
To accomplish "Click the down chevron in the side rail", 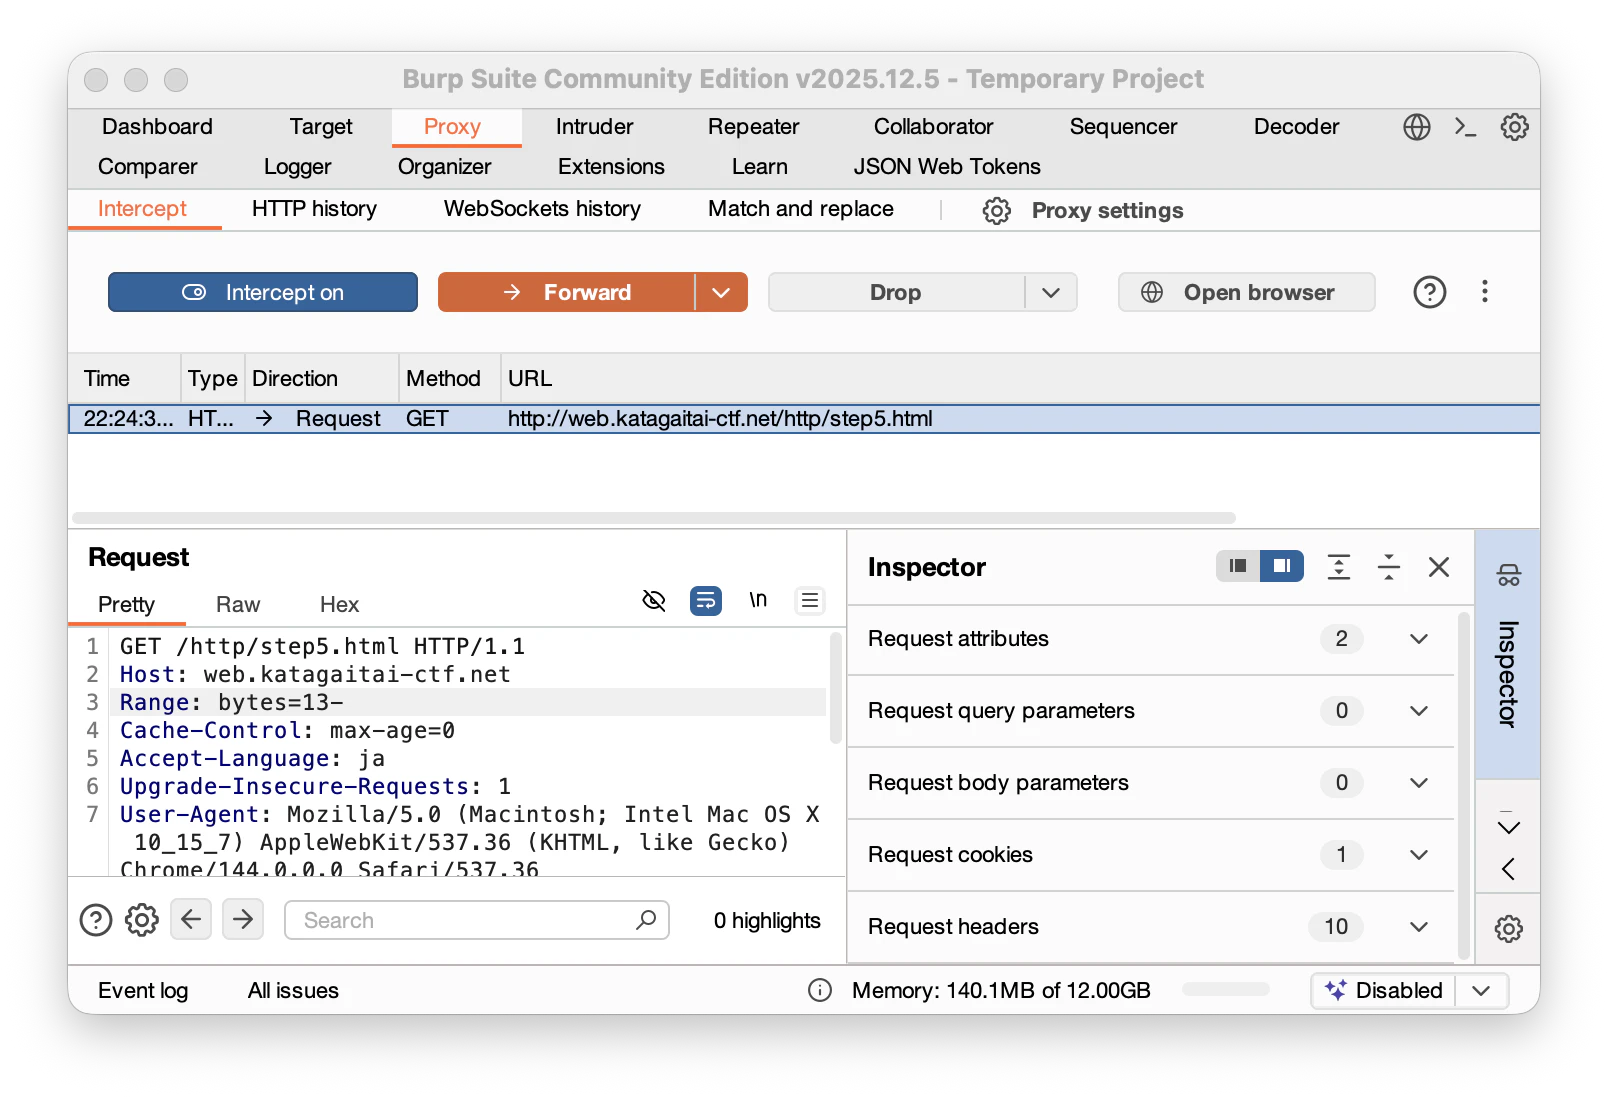I will tap(1508, 827).
